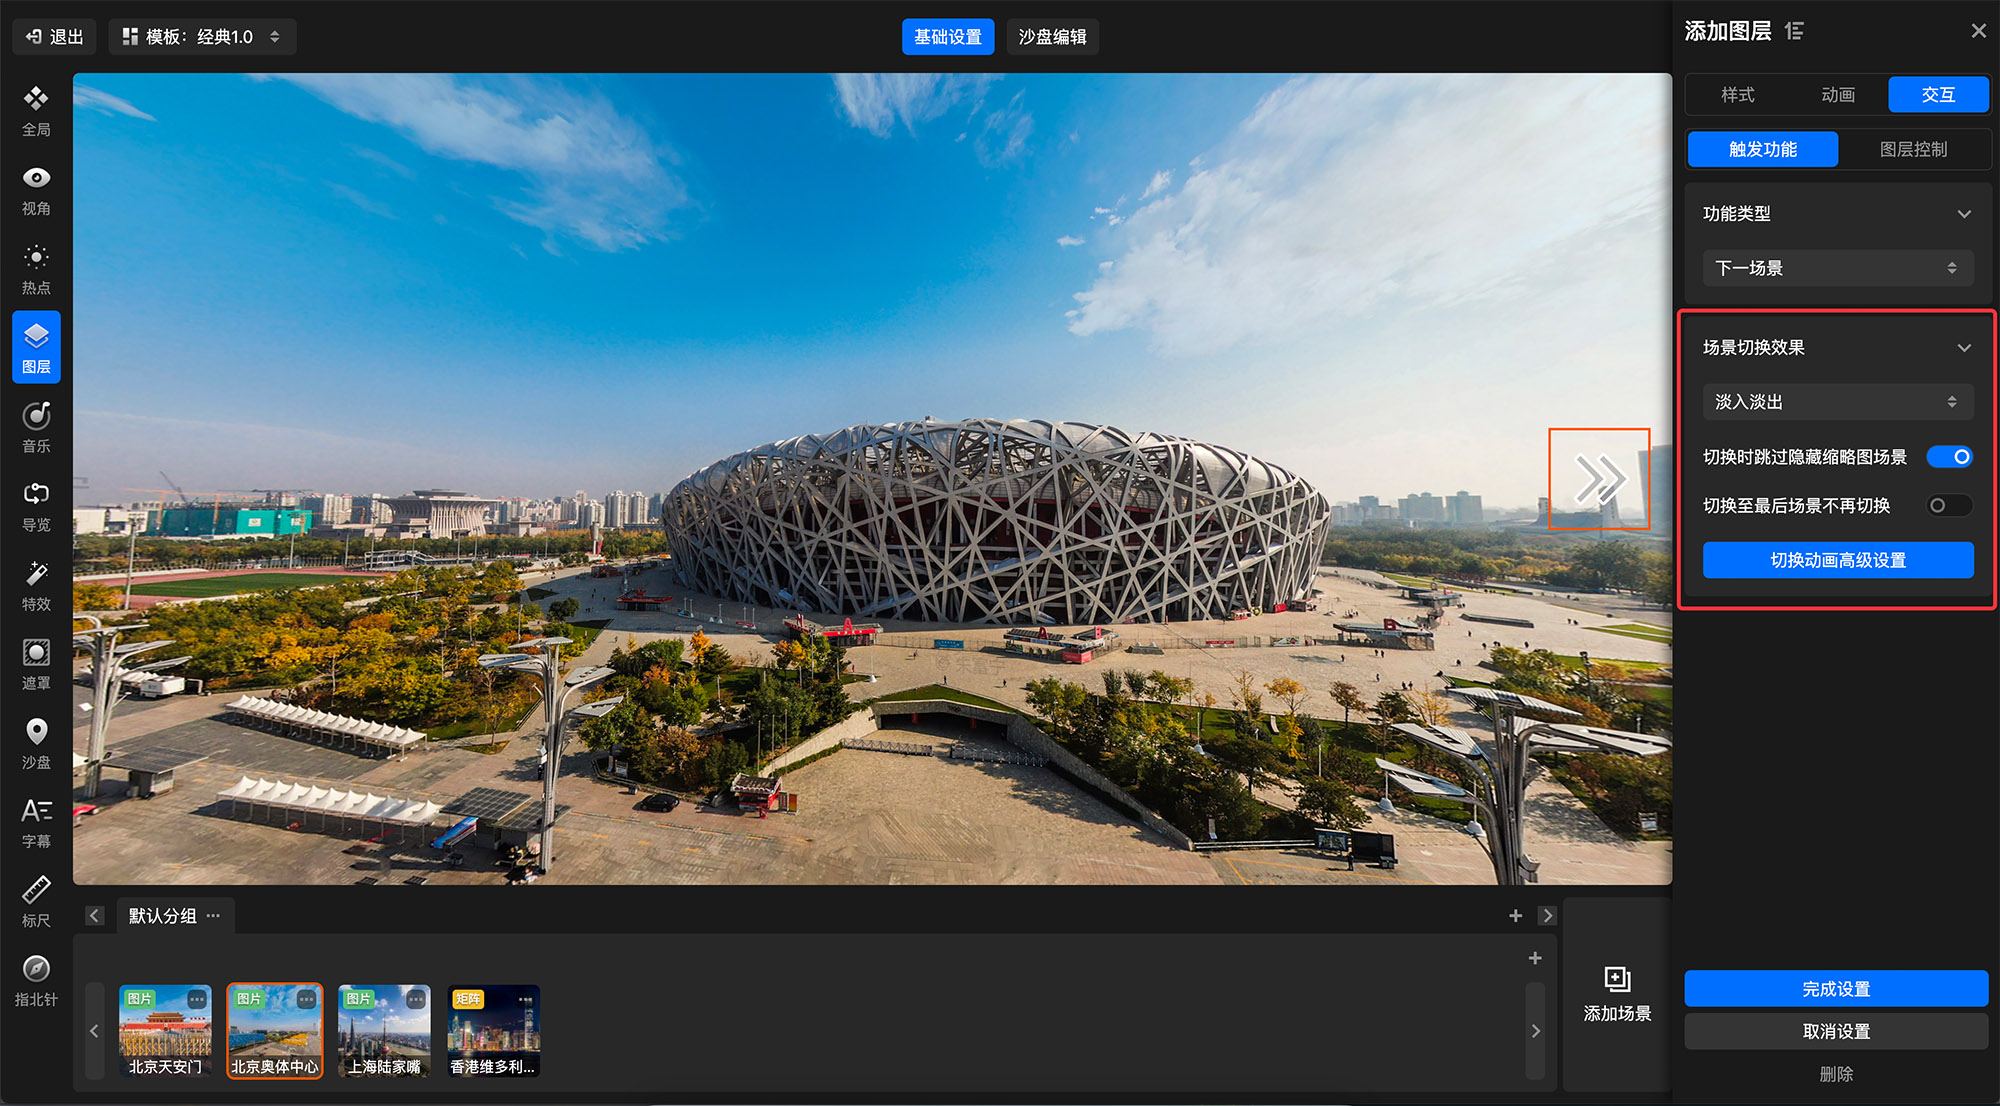The width and height of the screenshot is (2000, 1106).
Task: Switch to the 图层控制 tab
Action: pos(1912,150)
